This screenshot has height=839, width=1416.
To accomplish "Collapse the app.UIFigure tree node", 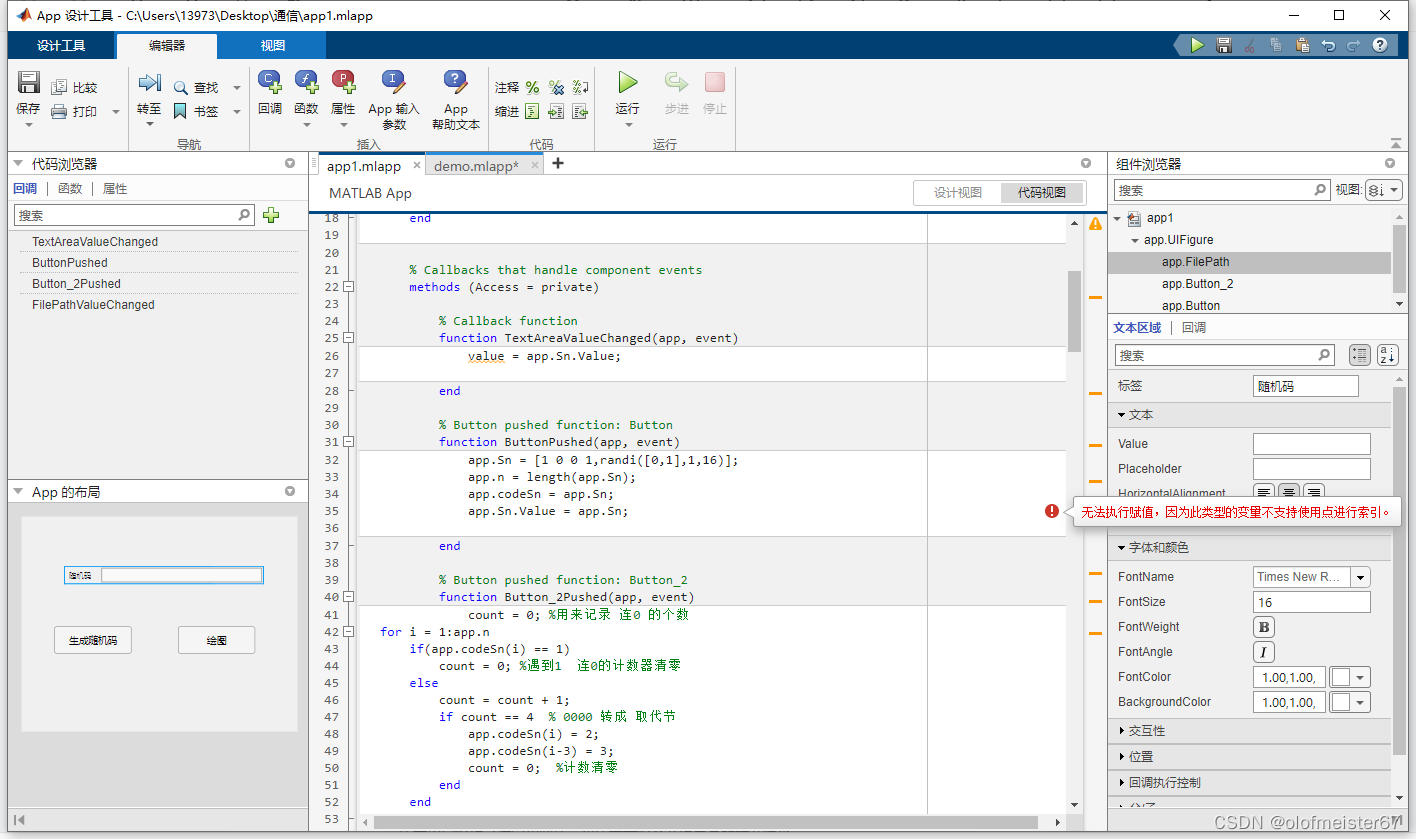I will click(x=1135, y=240).
